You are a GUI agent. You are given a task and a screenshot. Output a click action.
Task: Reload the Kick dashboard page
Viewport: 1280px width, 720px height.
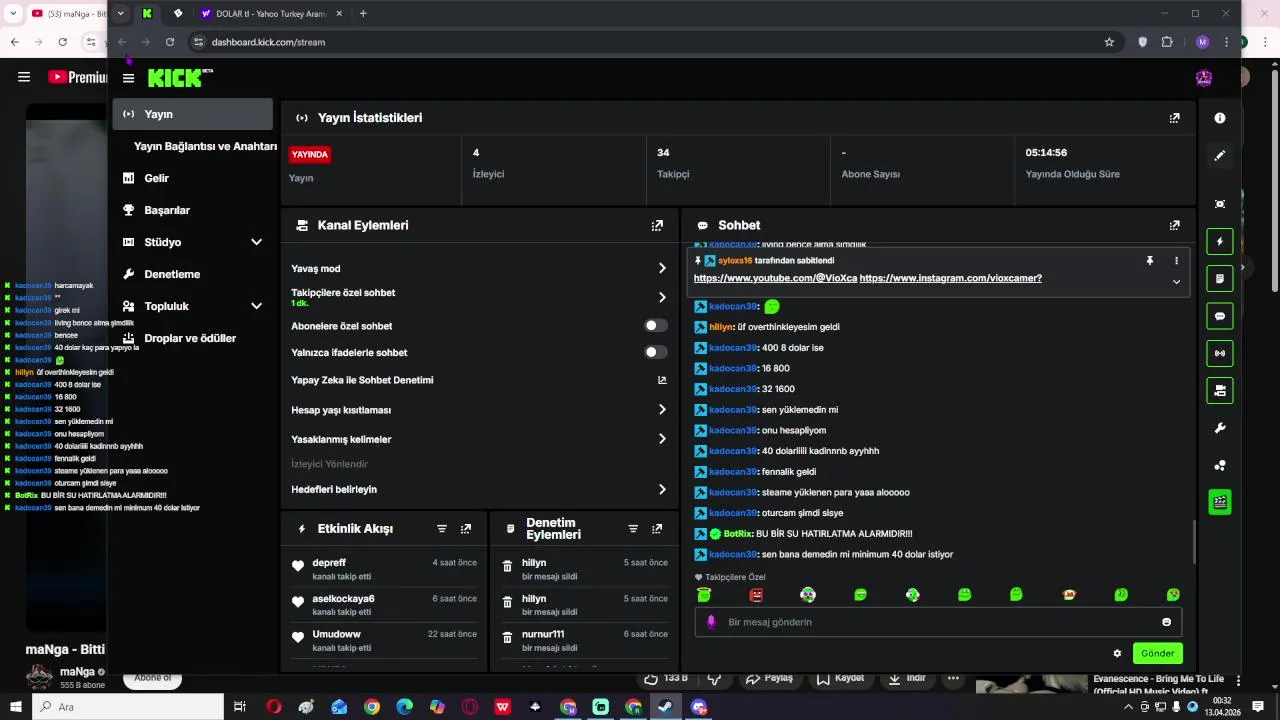(x=170, y=42)
